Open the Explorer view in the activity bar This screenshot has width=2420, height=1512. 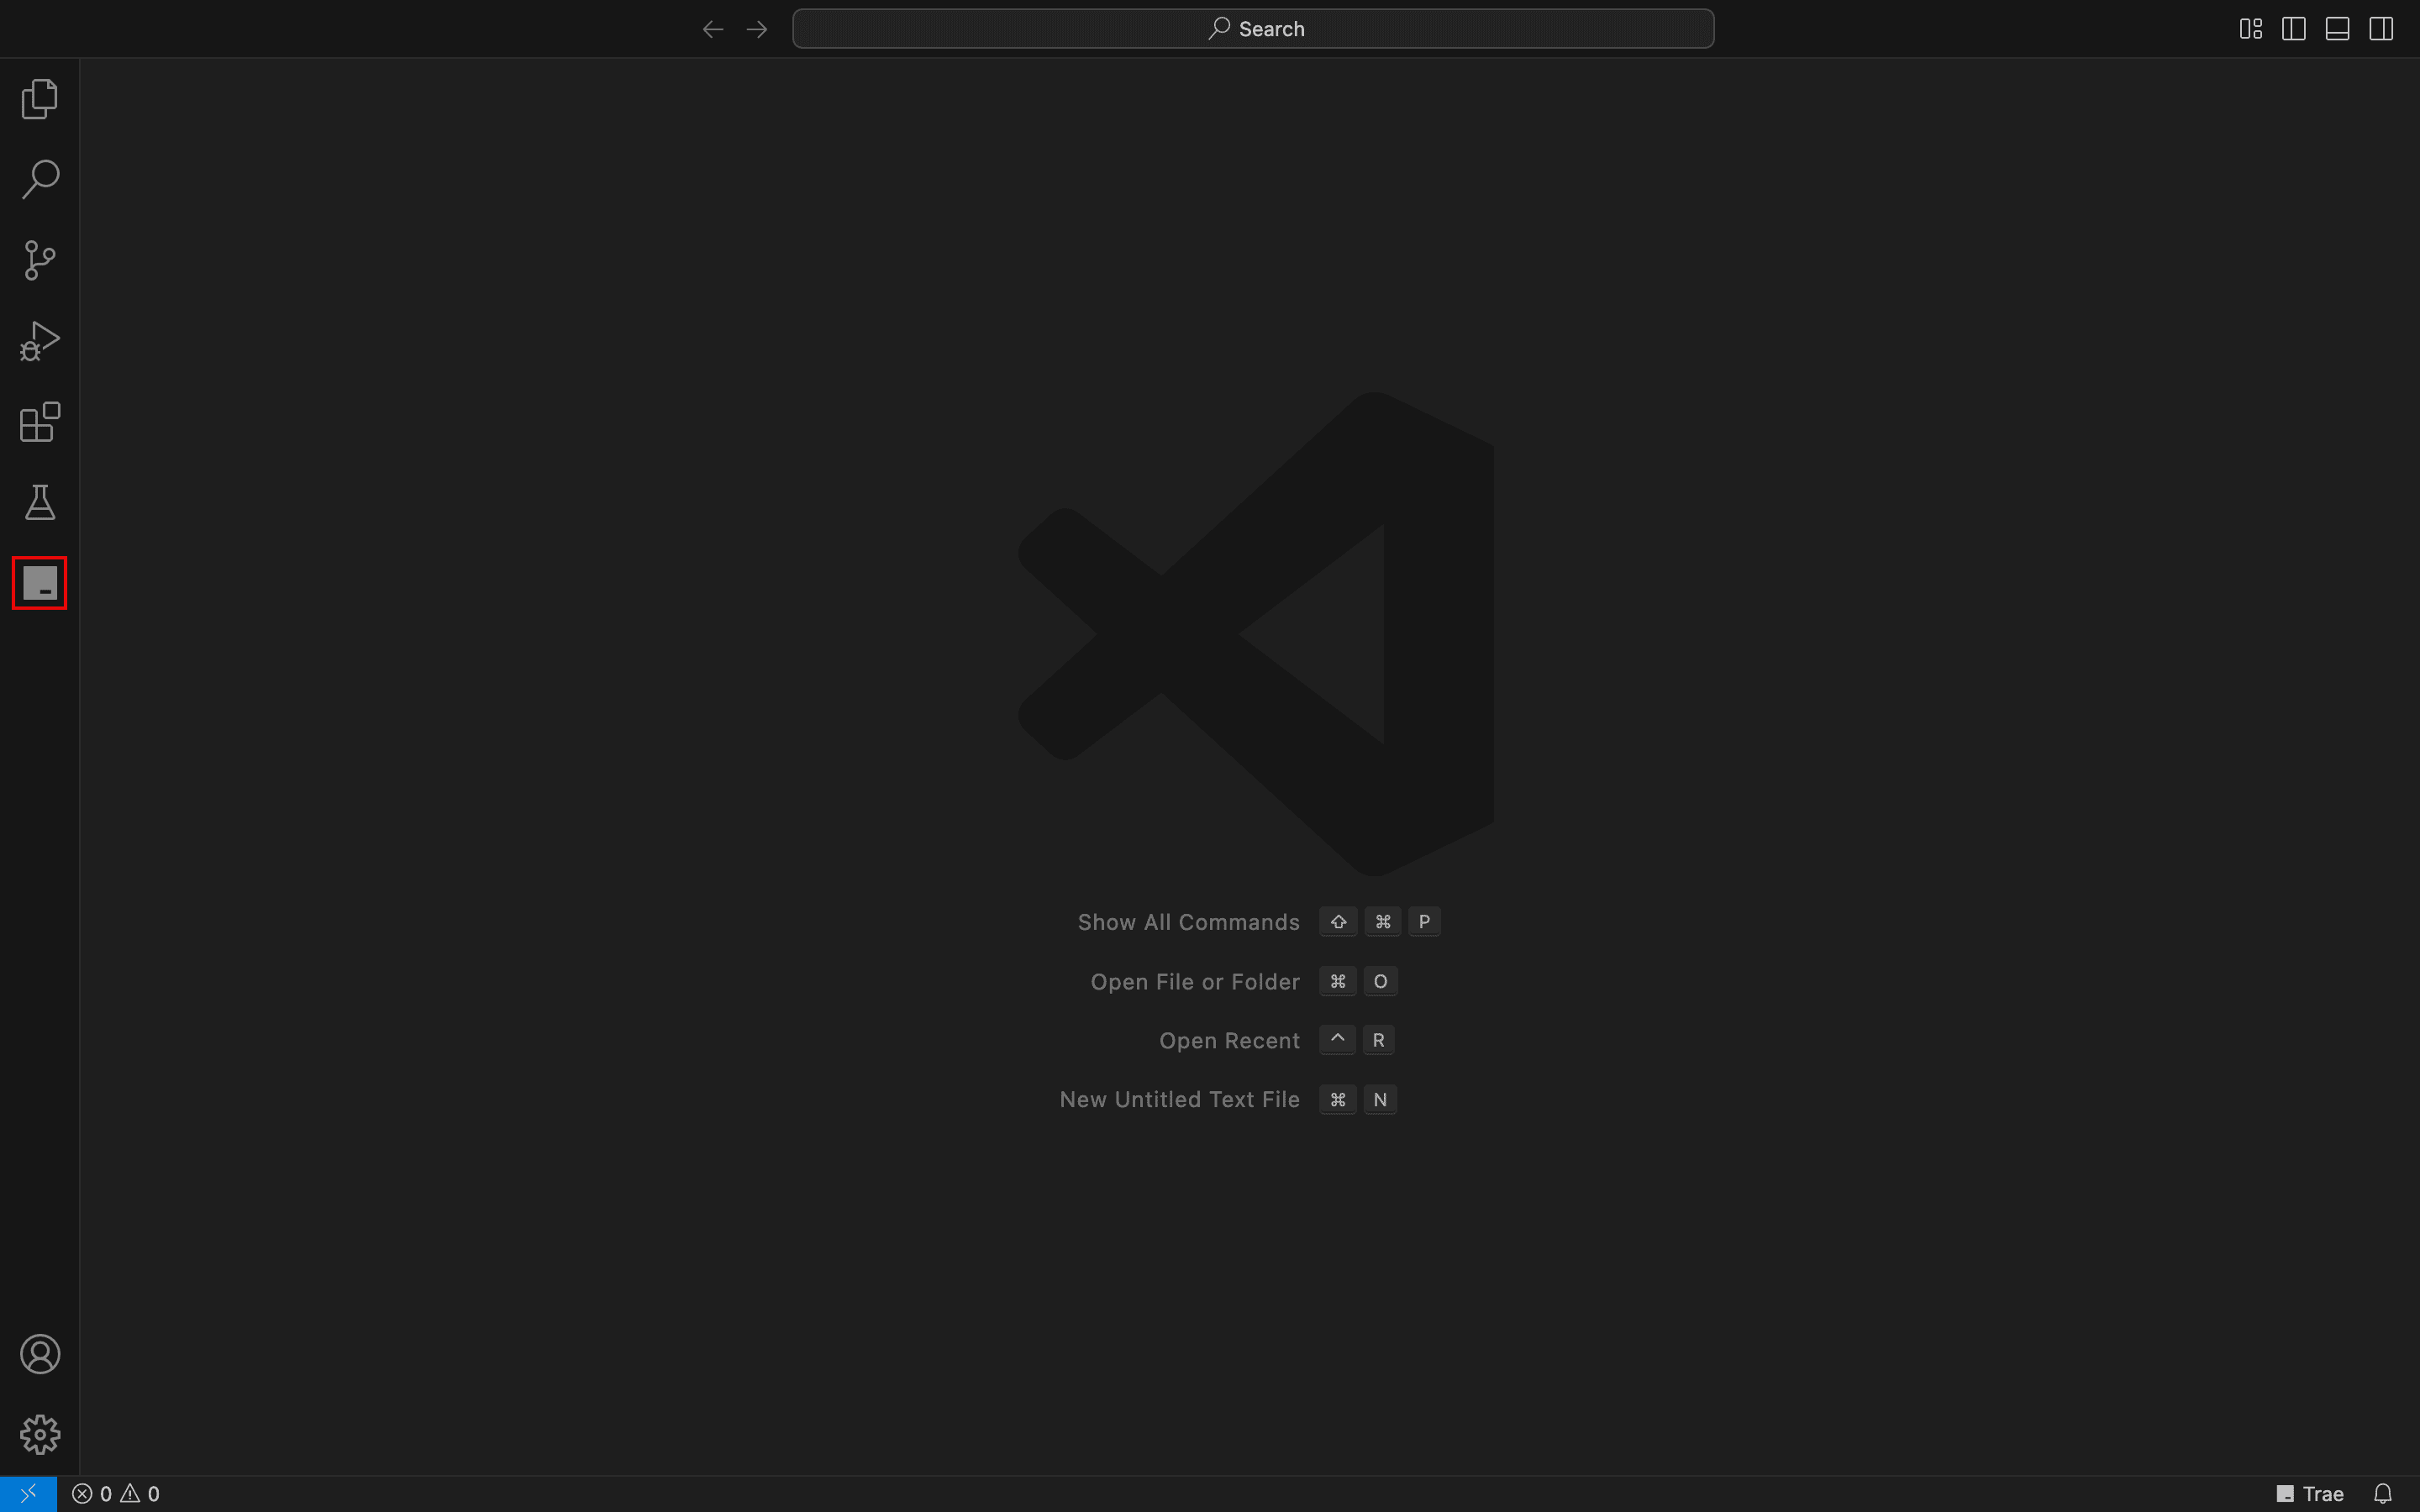pyautogui.click(x=39, y=98)
